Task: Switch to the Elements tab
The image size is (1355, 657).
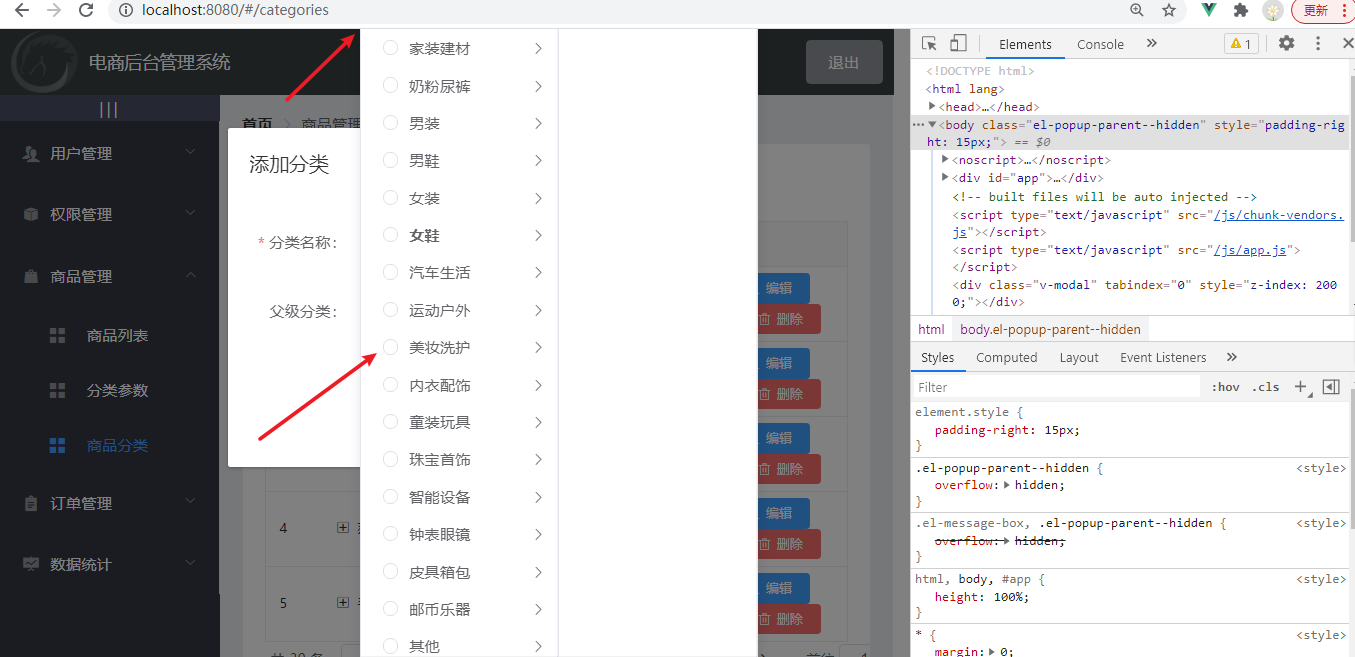Action: [x=1025, y=44]
